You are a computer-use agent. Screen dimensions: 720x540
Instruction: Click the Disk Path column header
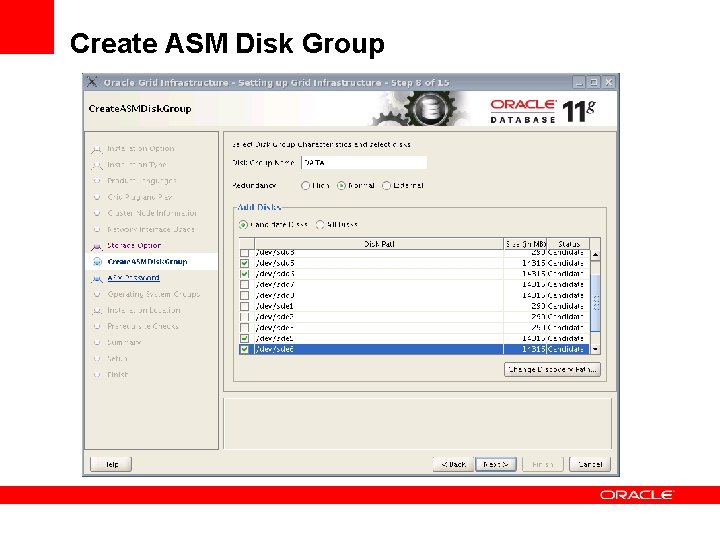[x=379, y=244]
